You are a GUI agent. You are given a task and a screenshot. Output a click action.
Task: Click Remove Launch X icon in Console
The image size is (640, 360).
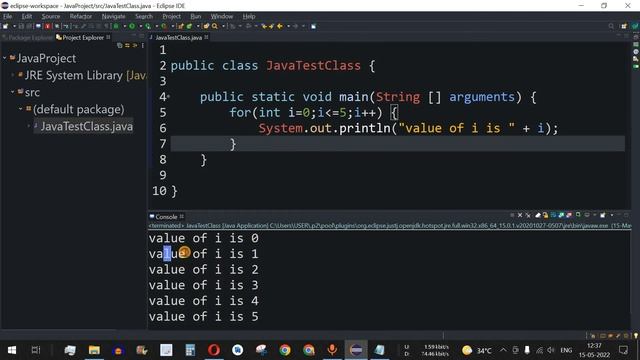520,215
